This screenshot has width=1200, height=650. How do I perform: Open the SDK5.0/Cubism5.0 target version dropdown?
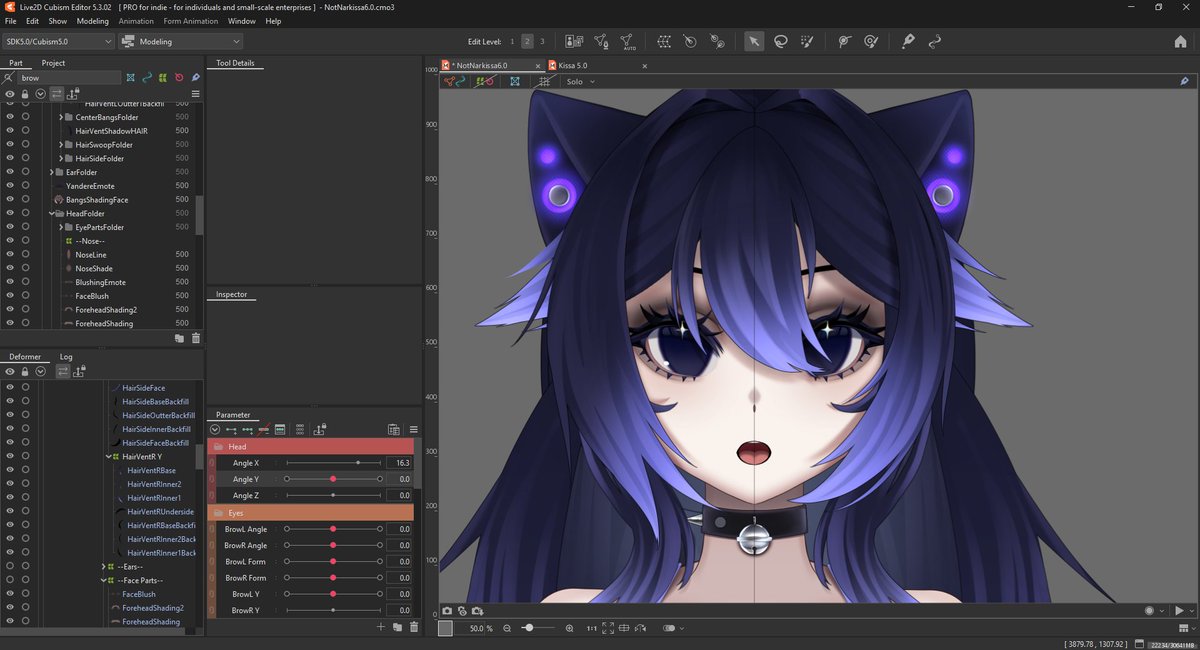pos(59,41)
